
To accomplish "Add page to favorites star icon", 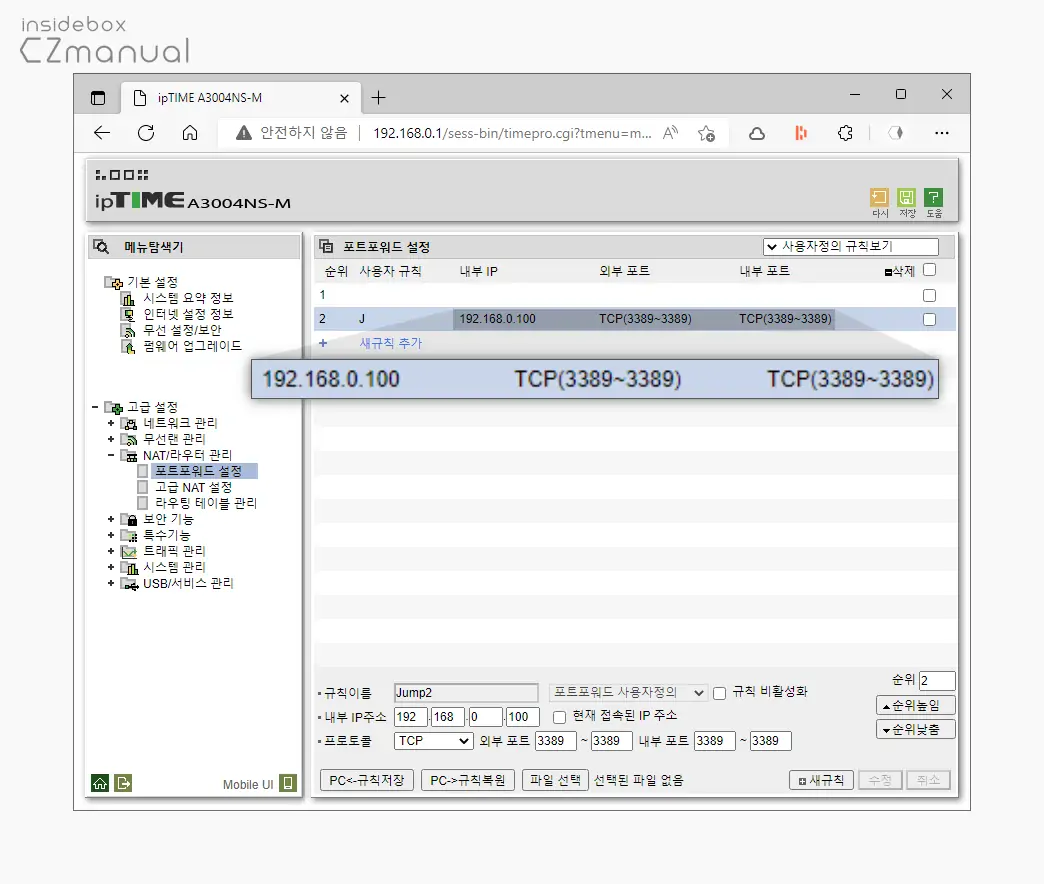I will pyautogui.click(x=706, y=133).
